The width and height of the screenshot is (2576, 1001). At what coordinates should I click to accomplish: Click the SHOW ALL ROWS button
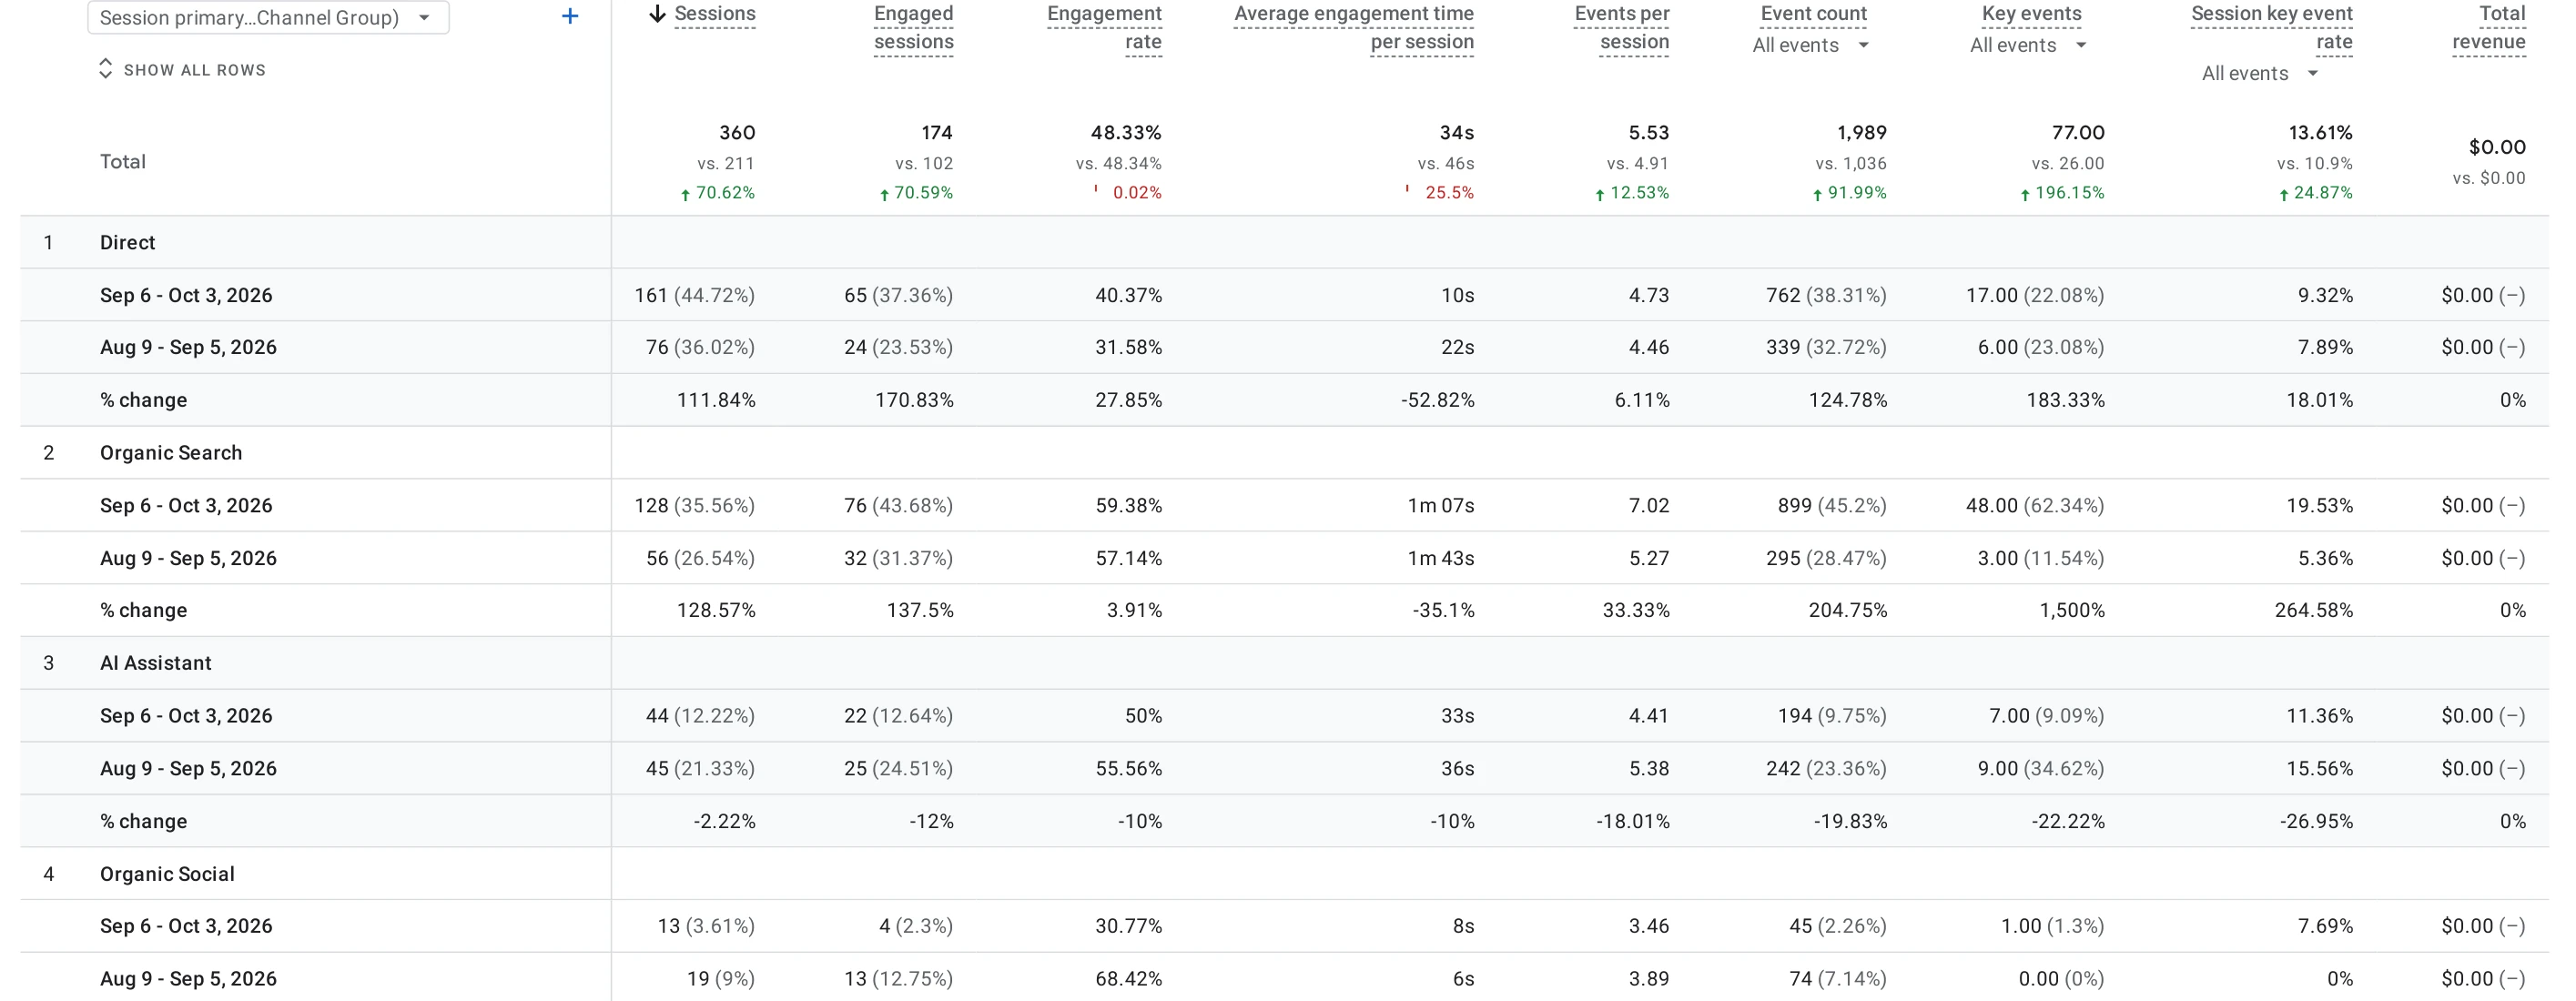(x=182, y=70)
